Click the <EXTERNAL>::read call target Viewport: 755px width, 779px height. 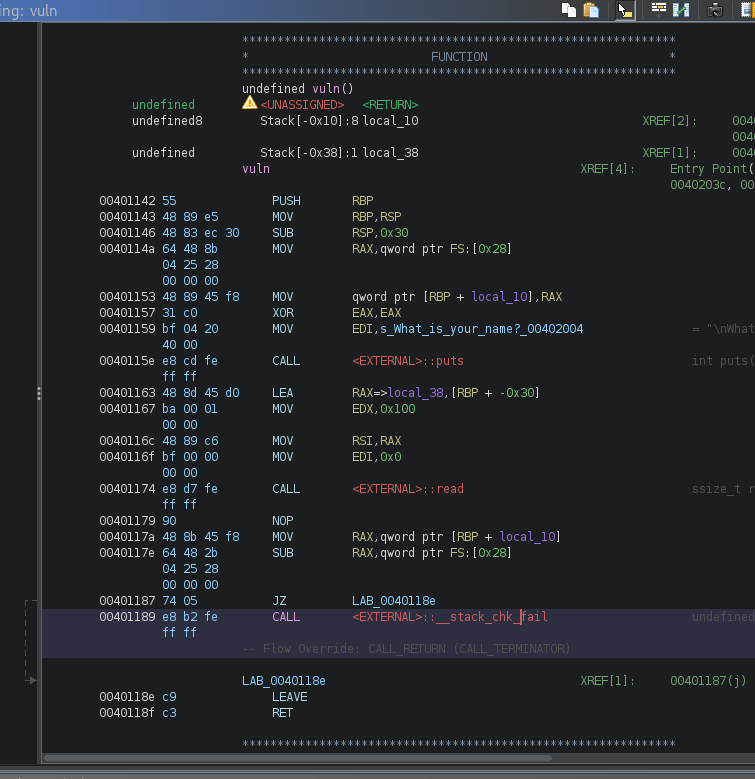click(x=407, y=489)
